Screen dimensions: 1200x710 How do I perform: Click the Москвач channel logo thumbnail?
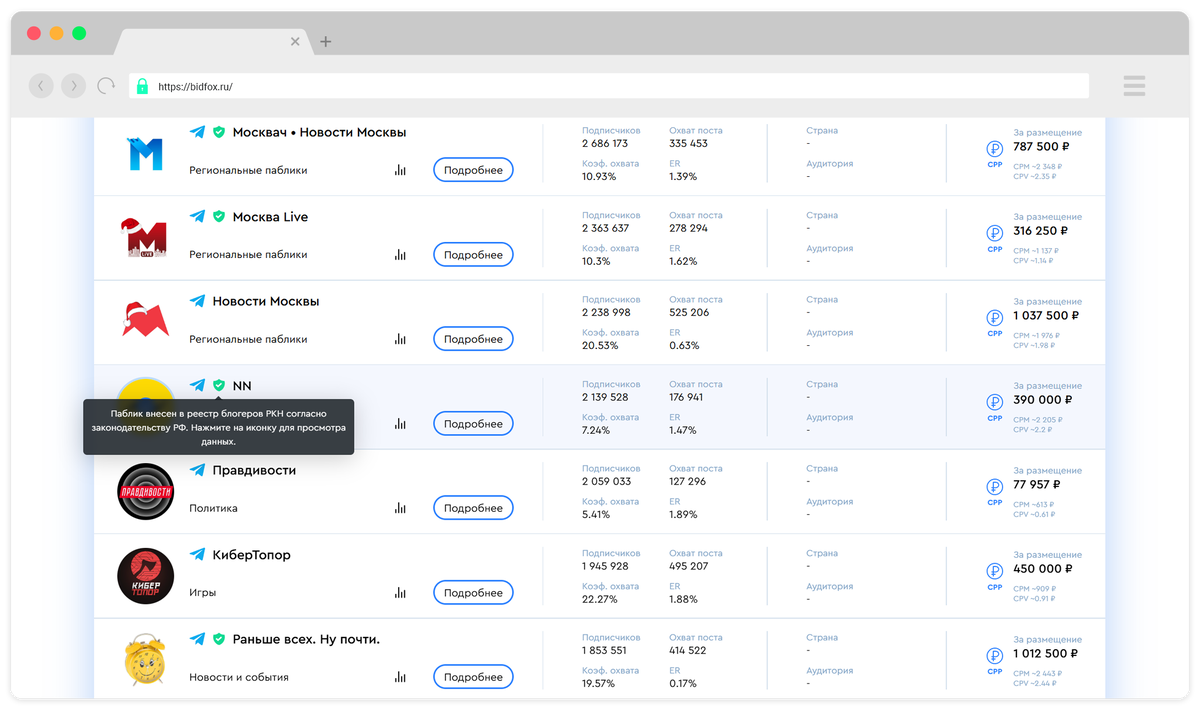point(145,152)
